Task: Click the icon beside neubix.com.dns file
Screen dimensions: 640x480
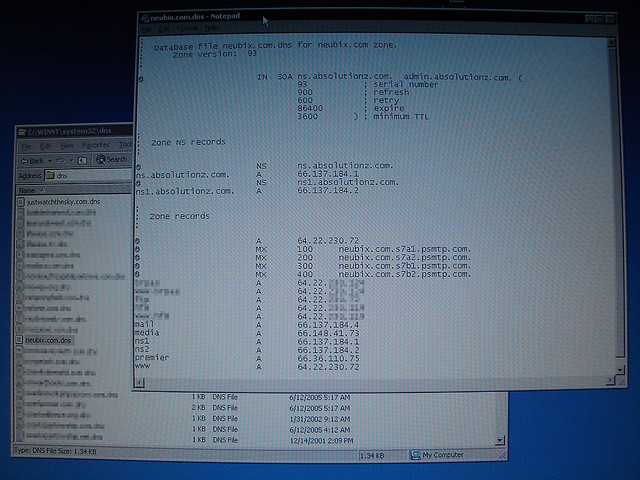Action: (19, 340)
